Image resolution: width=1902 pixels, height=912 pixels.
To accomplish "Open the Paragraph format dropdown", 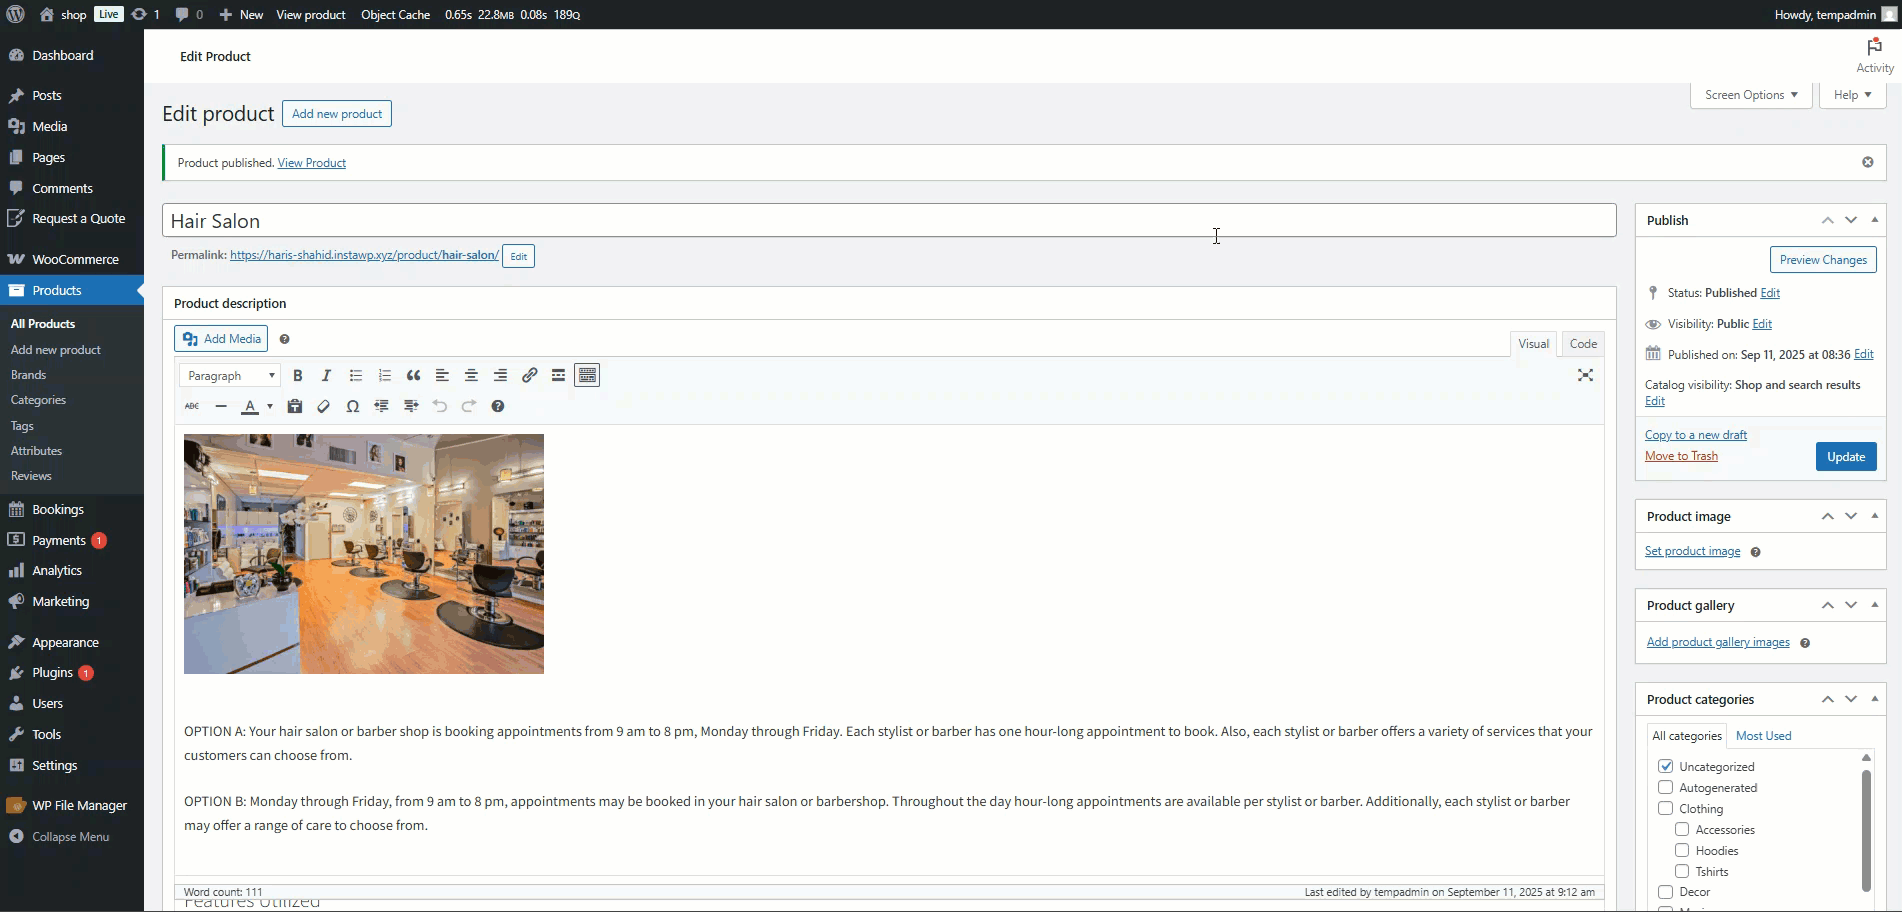I will 230,375.
